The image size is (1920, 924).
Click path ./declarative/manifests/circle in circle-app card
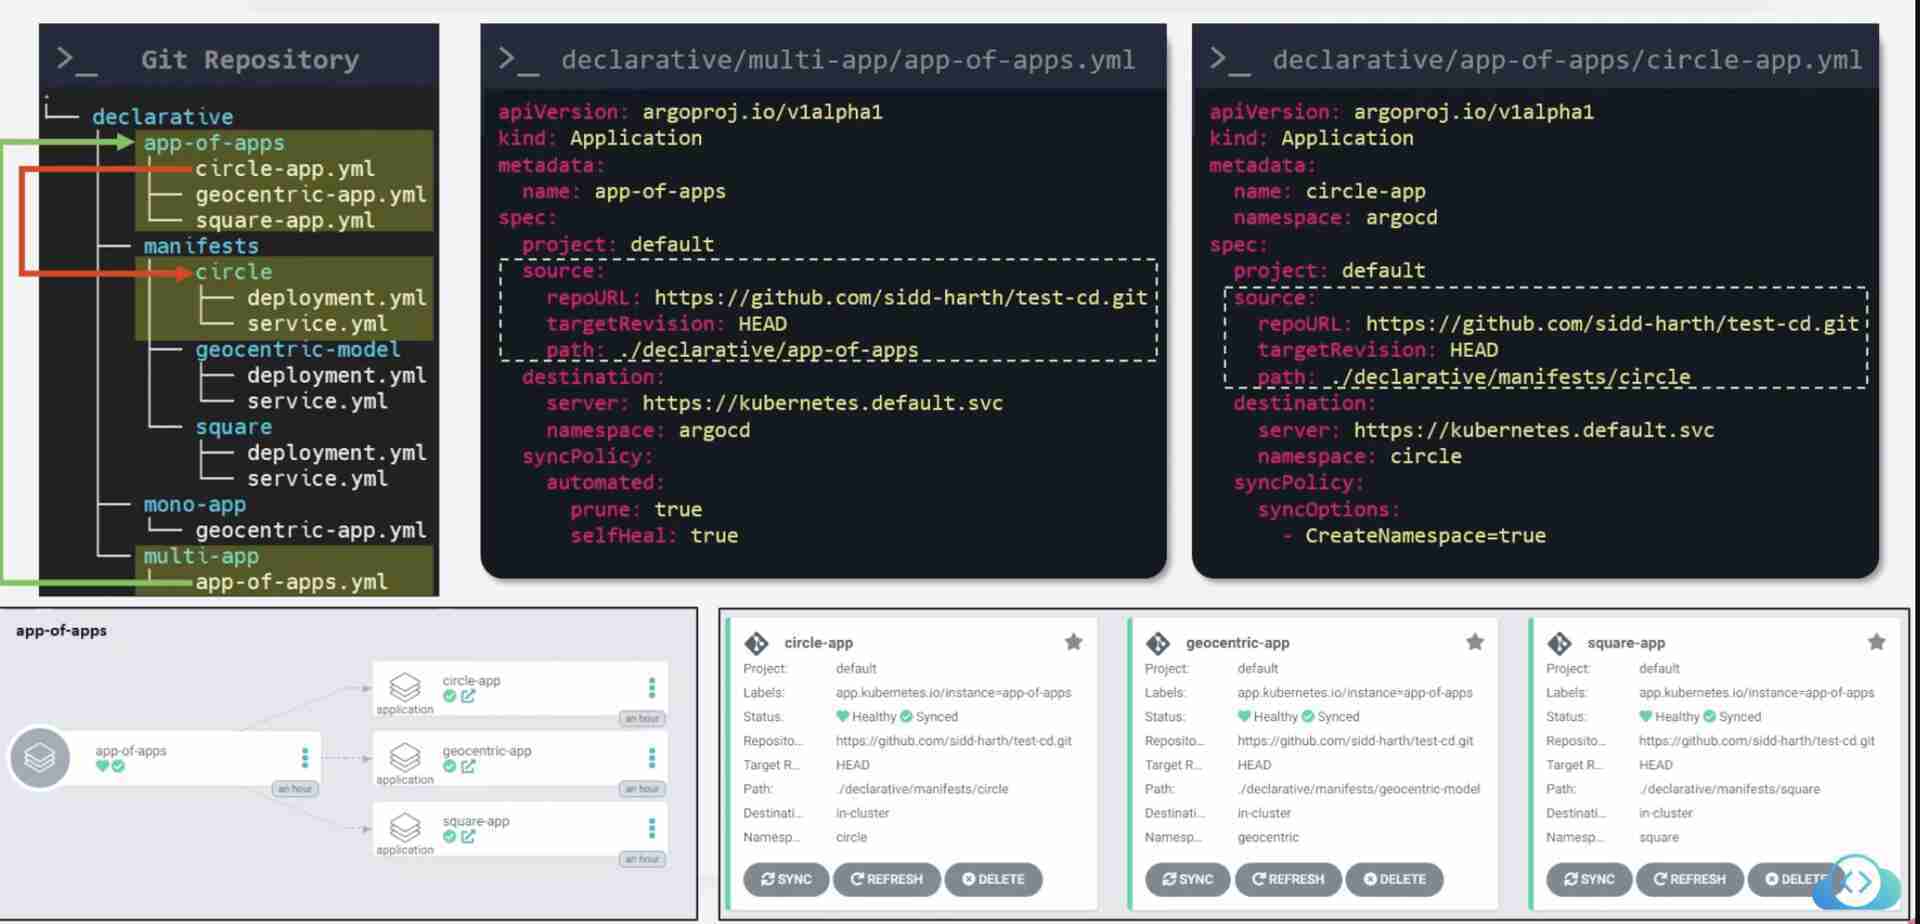click(922, 789)
